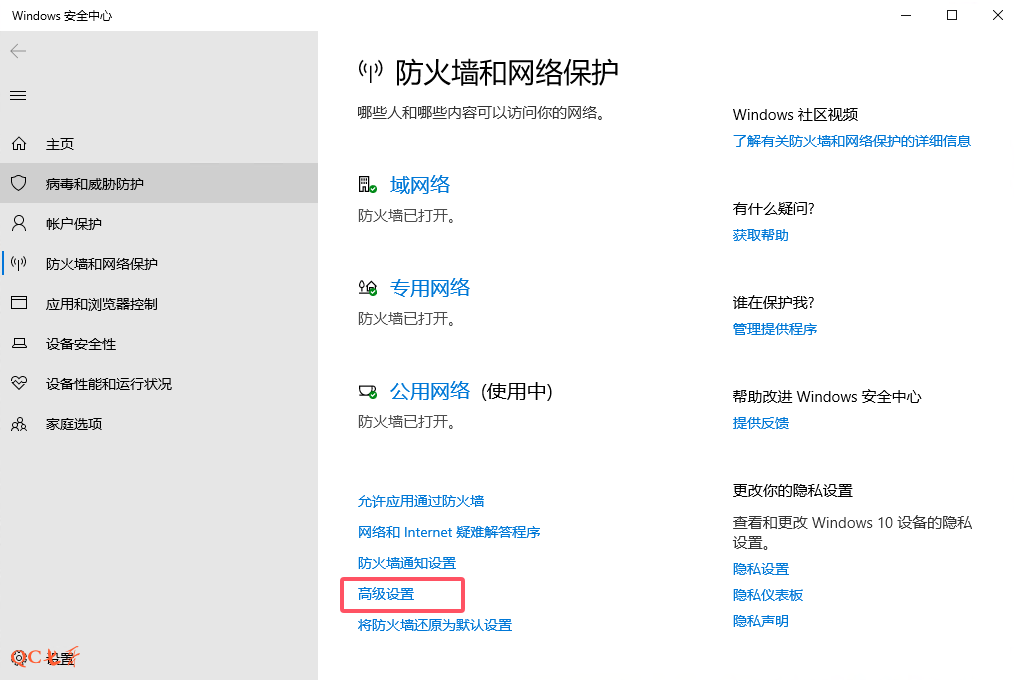Maximize the Windows 安全中心 window
This screenshot has height=680, width=1016.
952,15
